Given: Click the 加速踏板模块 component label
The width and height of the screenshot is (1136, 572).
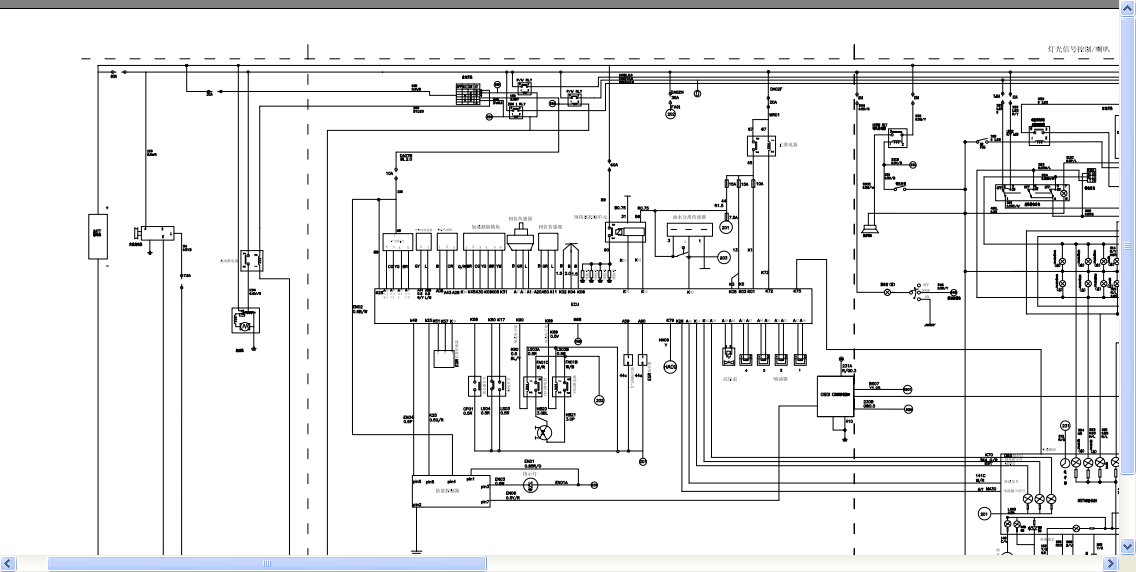Looking at the screenshot, I should [486, 227].
